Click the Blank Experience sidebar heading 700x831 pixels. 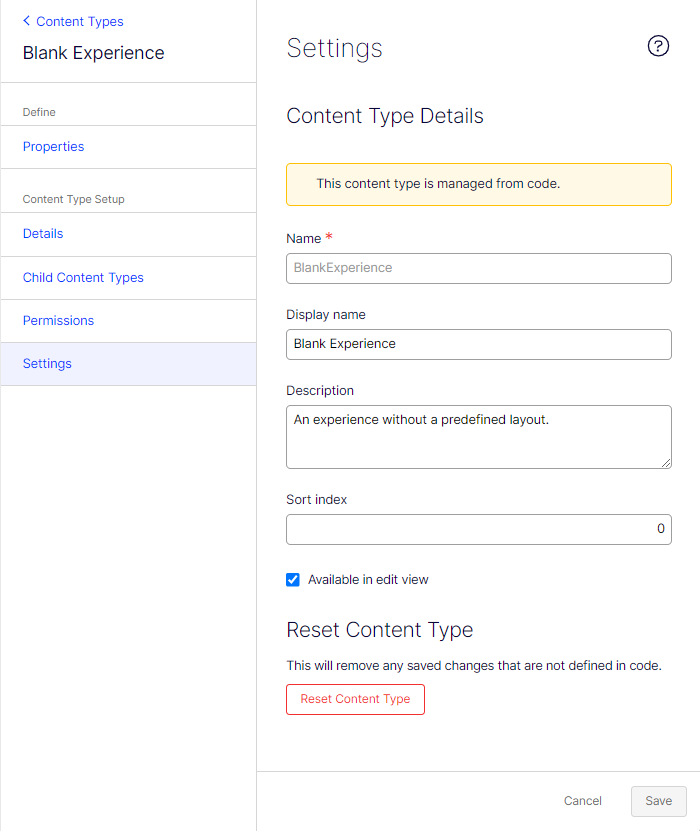pos(94,53)
